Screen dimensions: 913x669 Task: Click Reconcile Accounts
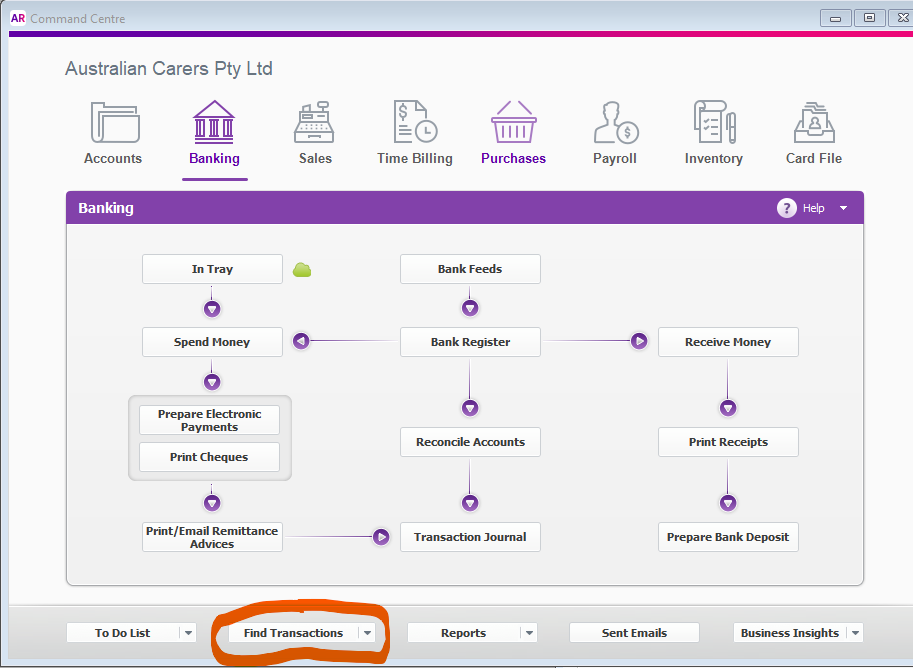coord(470,441)
